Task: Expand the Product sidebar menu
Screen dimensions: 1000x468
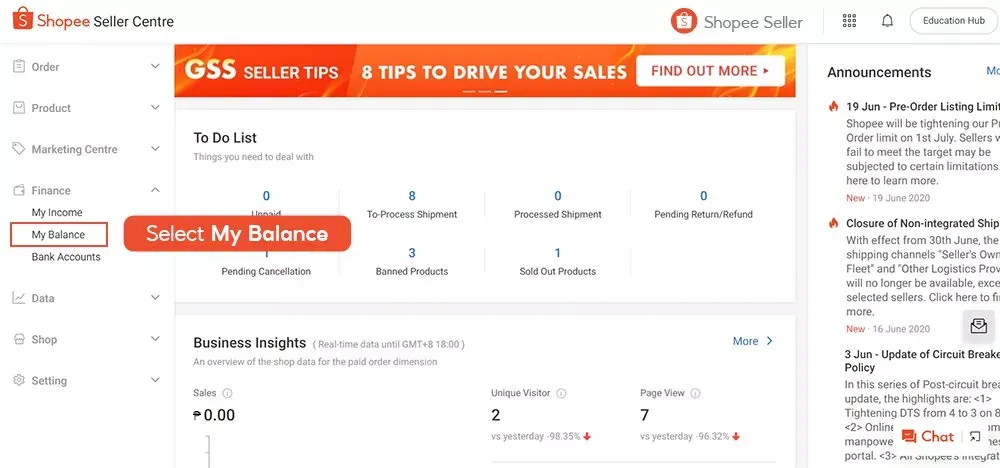Action: 87,108
